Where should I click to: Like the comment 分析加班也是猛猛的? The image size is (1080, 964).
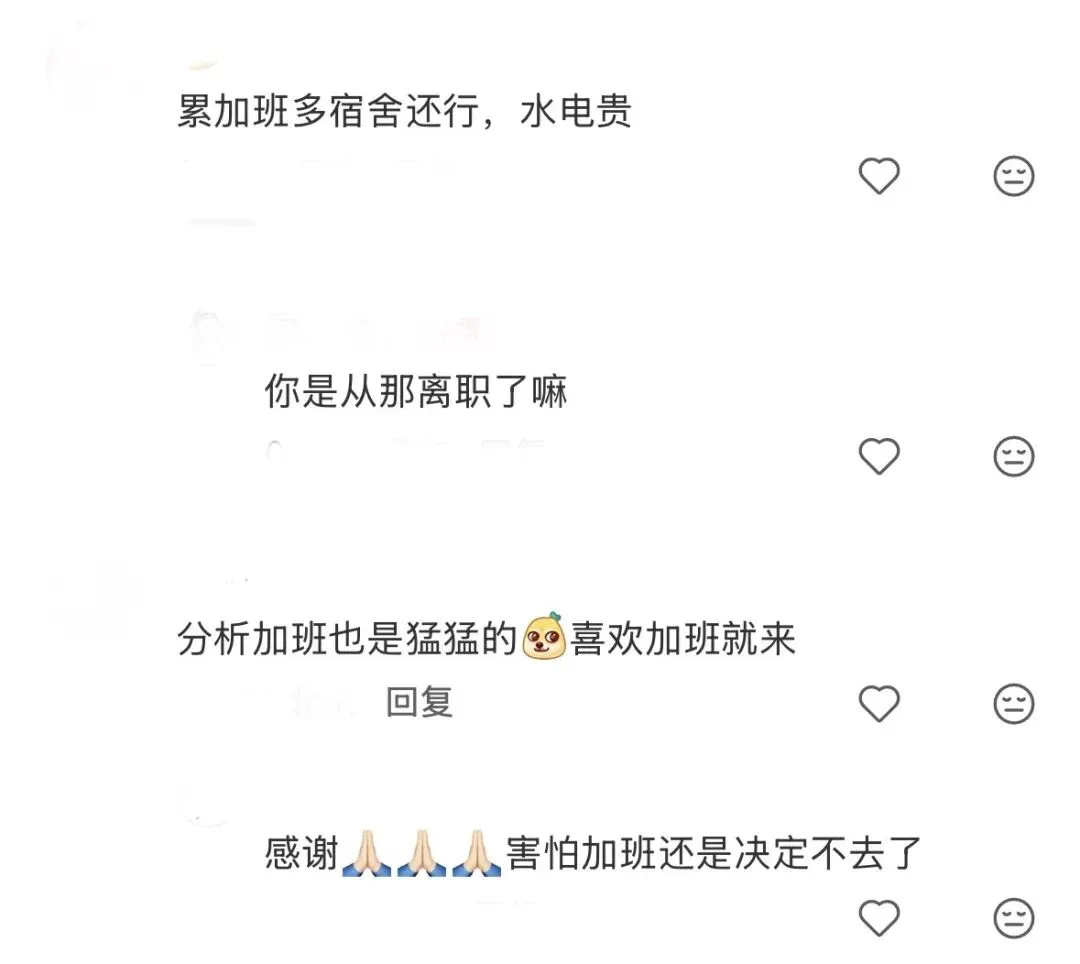coord(879,704)
